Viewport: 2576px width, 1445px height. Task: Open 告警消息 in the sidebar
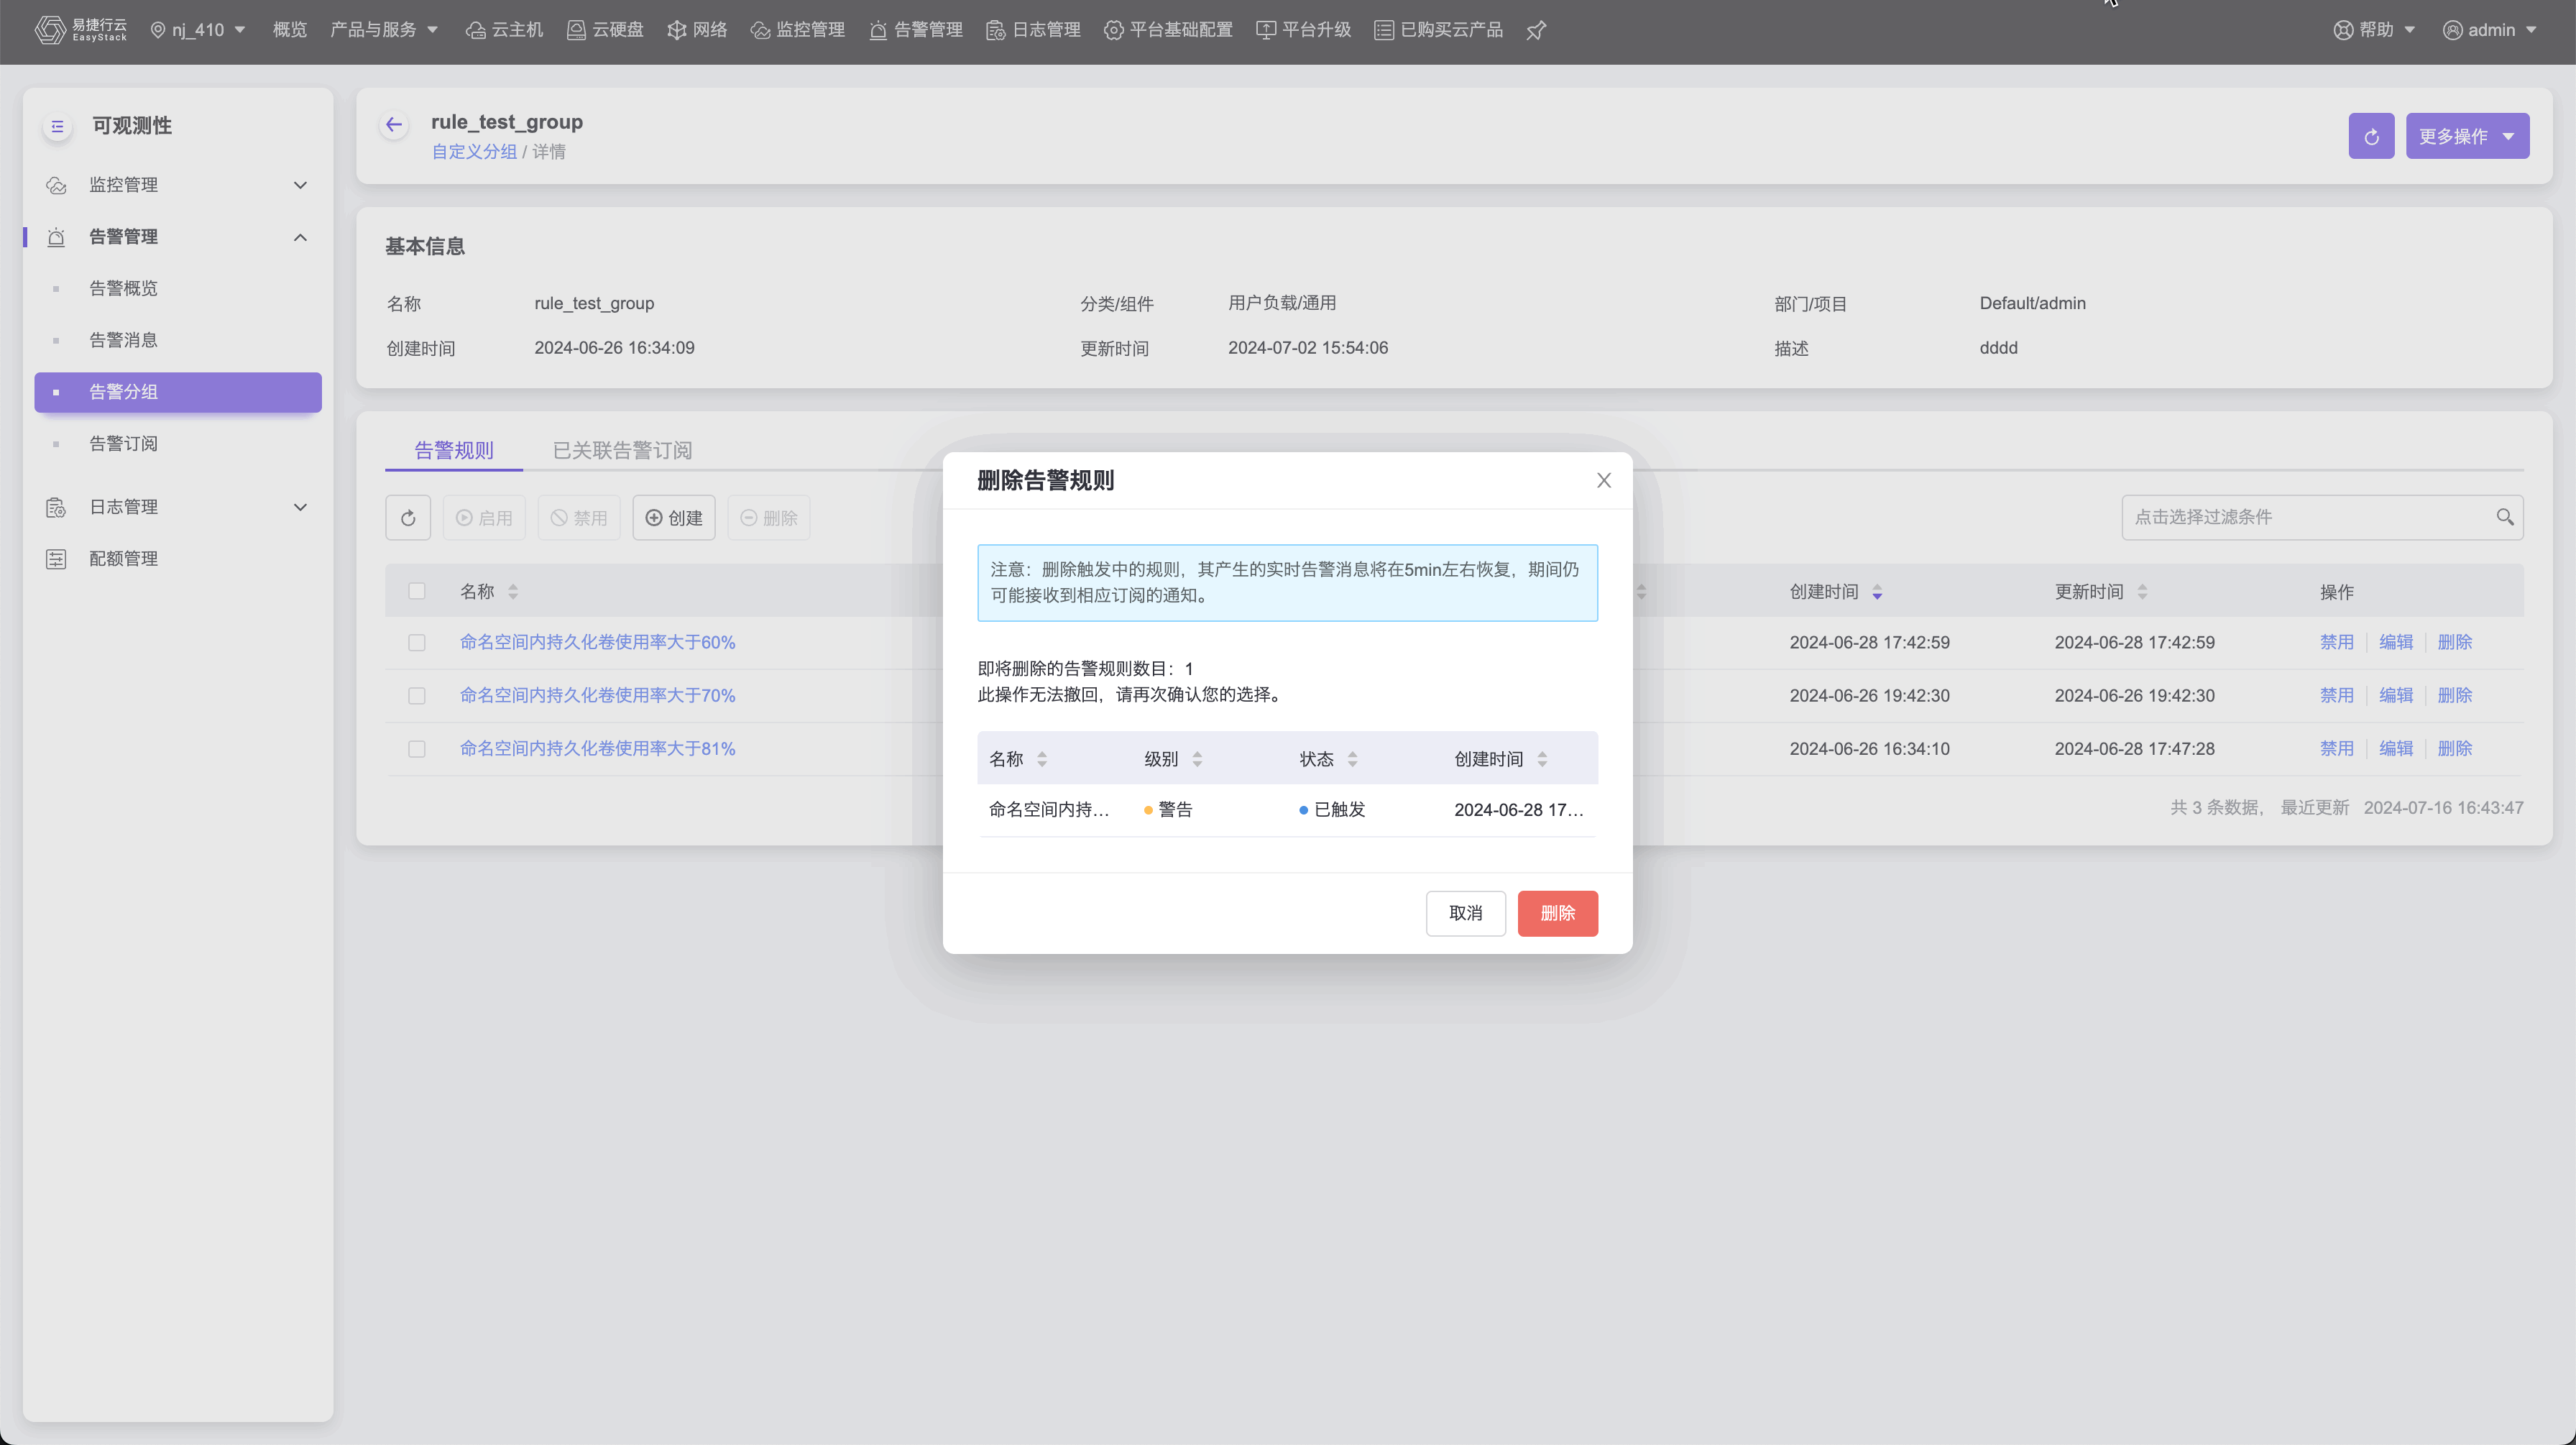pos(123,340)
